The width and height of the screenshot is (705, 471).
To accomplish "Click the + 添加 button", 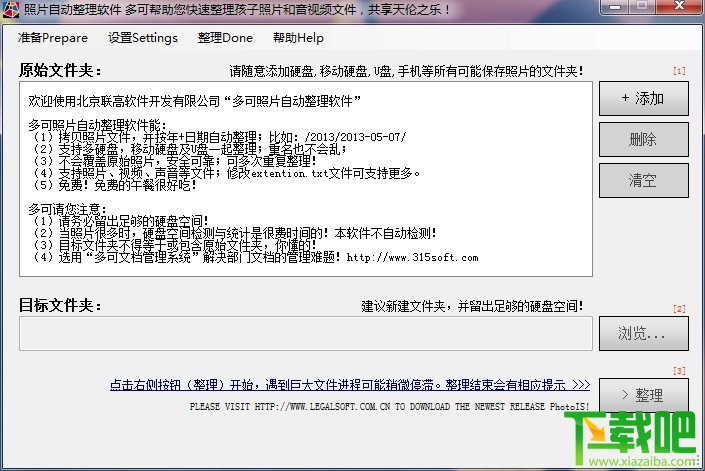I will [643, 98].
